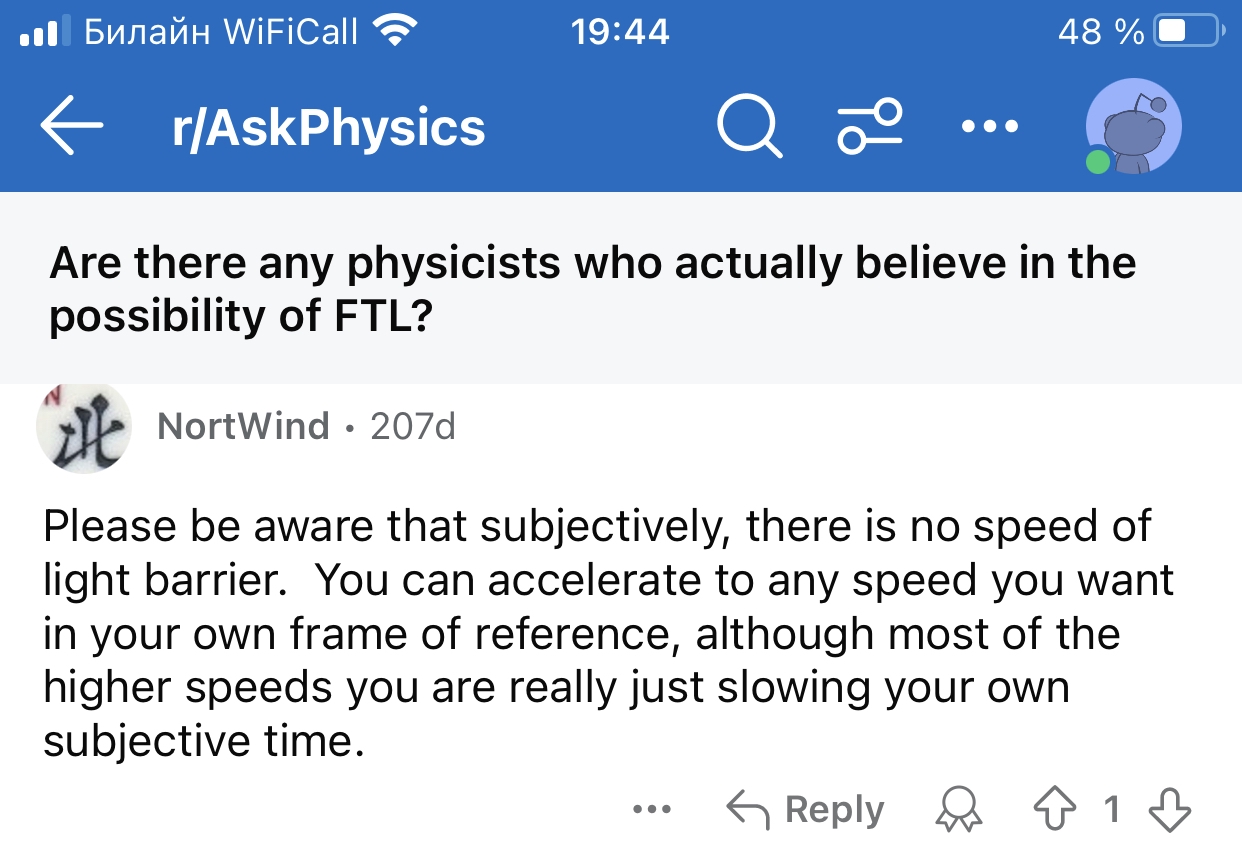Collapse the comment by tapping its text
The height and width of the screenshot is (843, 1242).
tap(609, 633)
